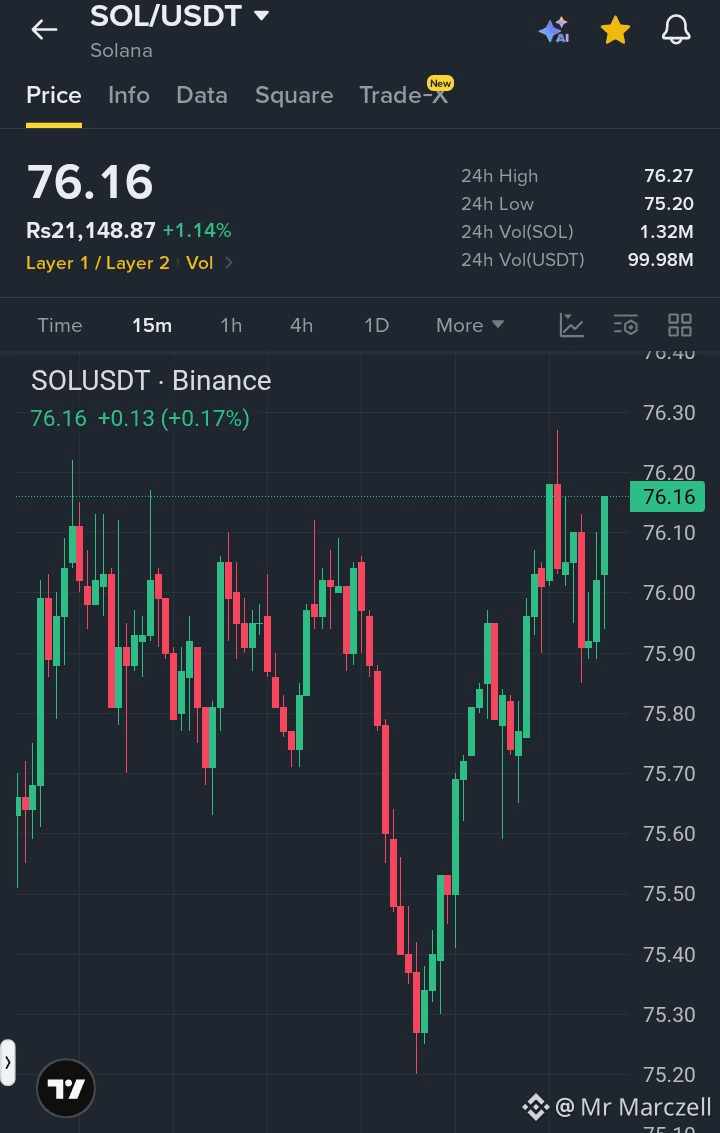Tap the green 76.16 price label on axis
Viewport: 720px width, 1133px height.
(x=667, y=496)
